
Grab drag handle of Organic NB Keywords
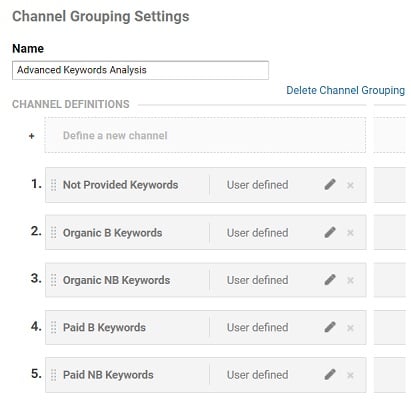[53, 280]
